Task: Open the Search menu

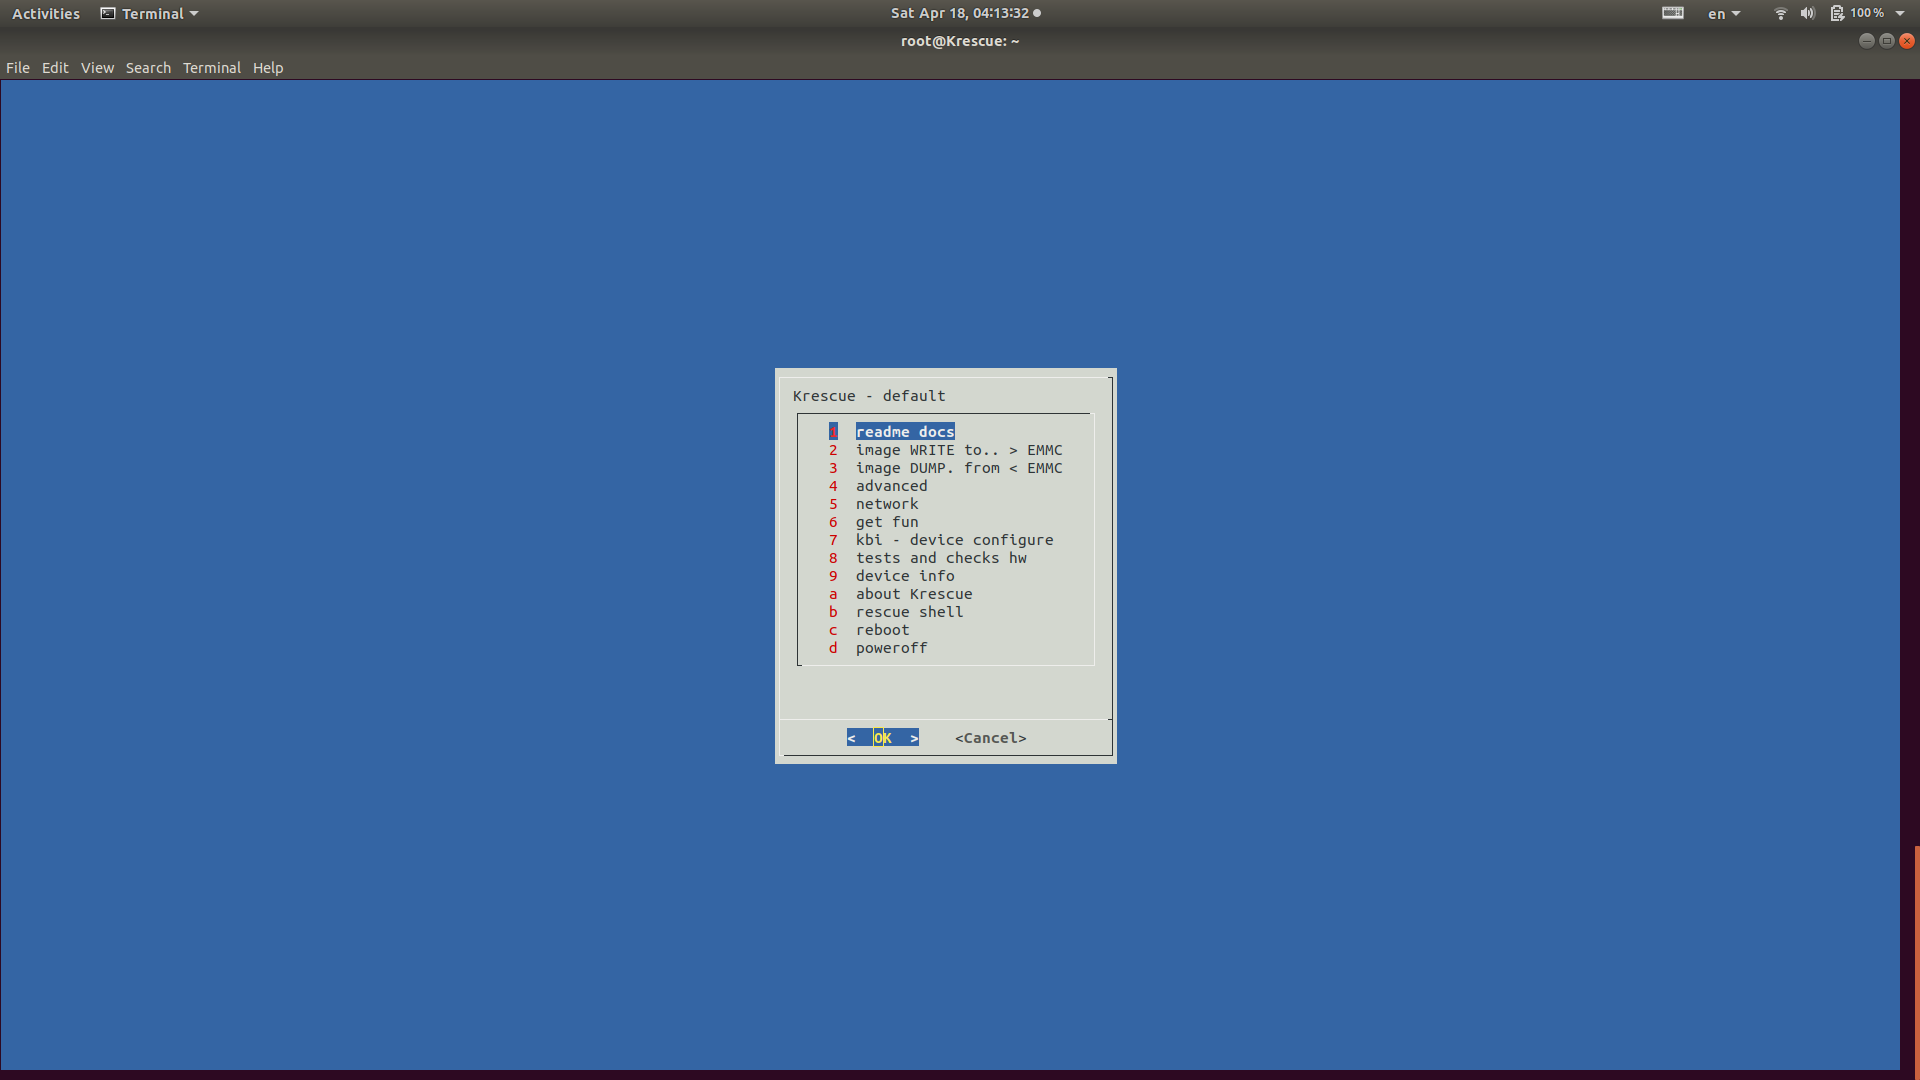Action: click(148, 68)
